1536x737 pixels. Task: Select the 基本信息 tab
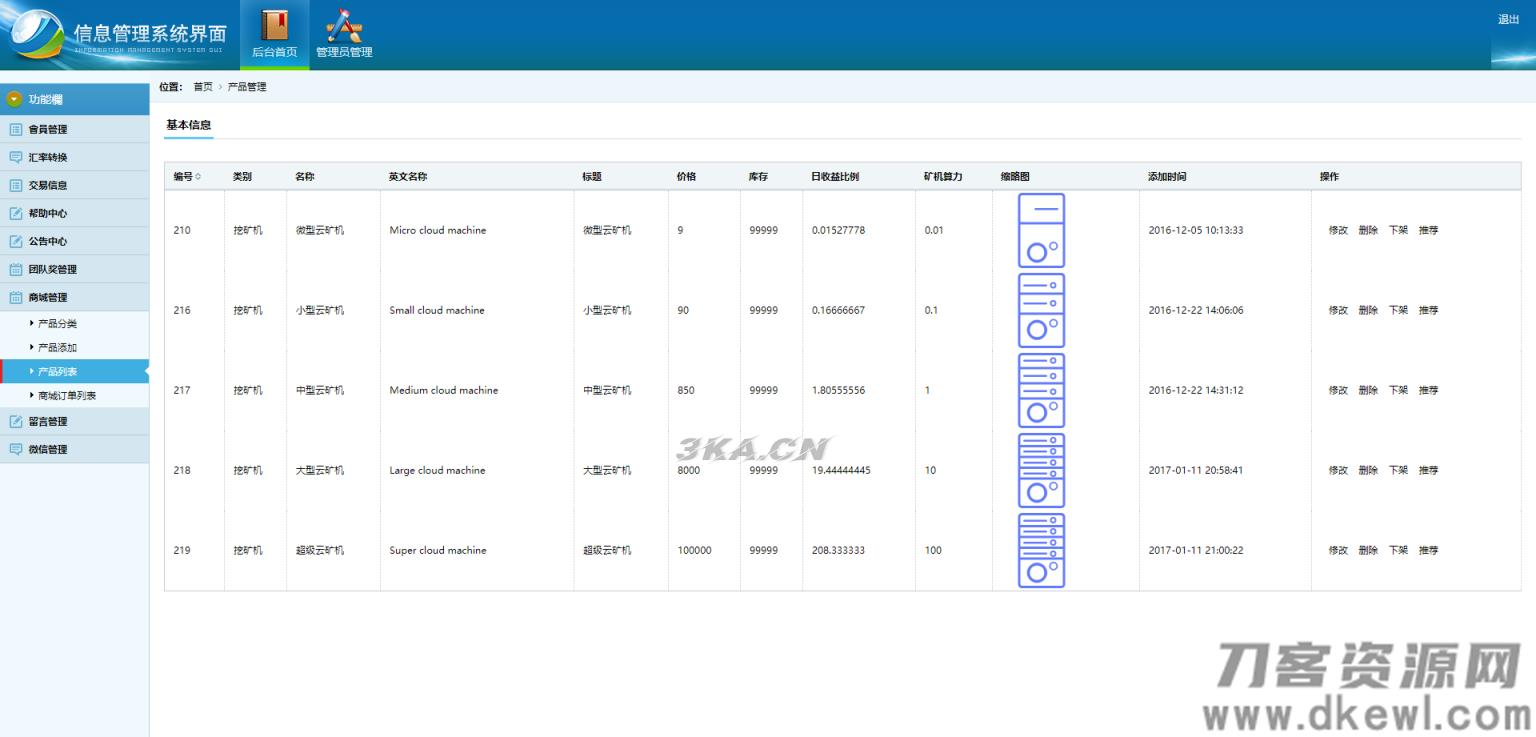pyautogui.click(x=188, y=125)
